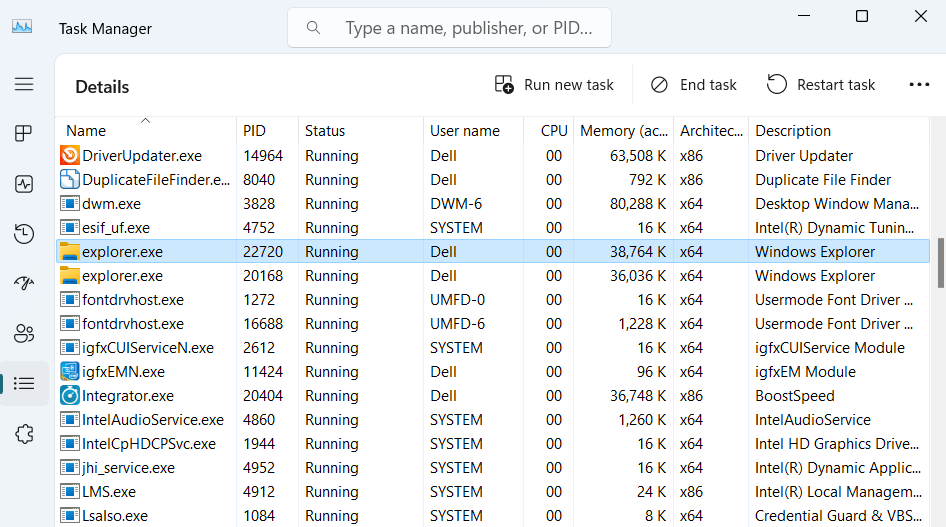Open the hamburger navigation menu
The image size is (946, 527).
[x=24, y=84]
